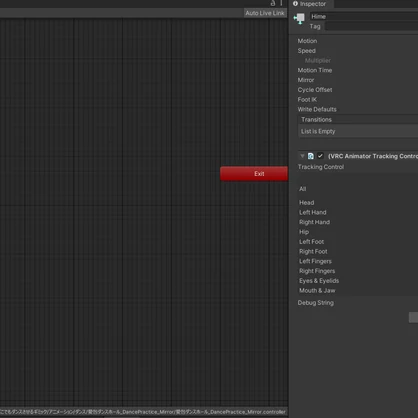The width and height of the screenshot is (418, 418).
Task: Click the Motion property label
Action: pyautogui.click(x=307, y=41)
